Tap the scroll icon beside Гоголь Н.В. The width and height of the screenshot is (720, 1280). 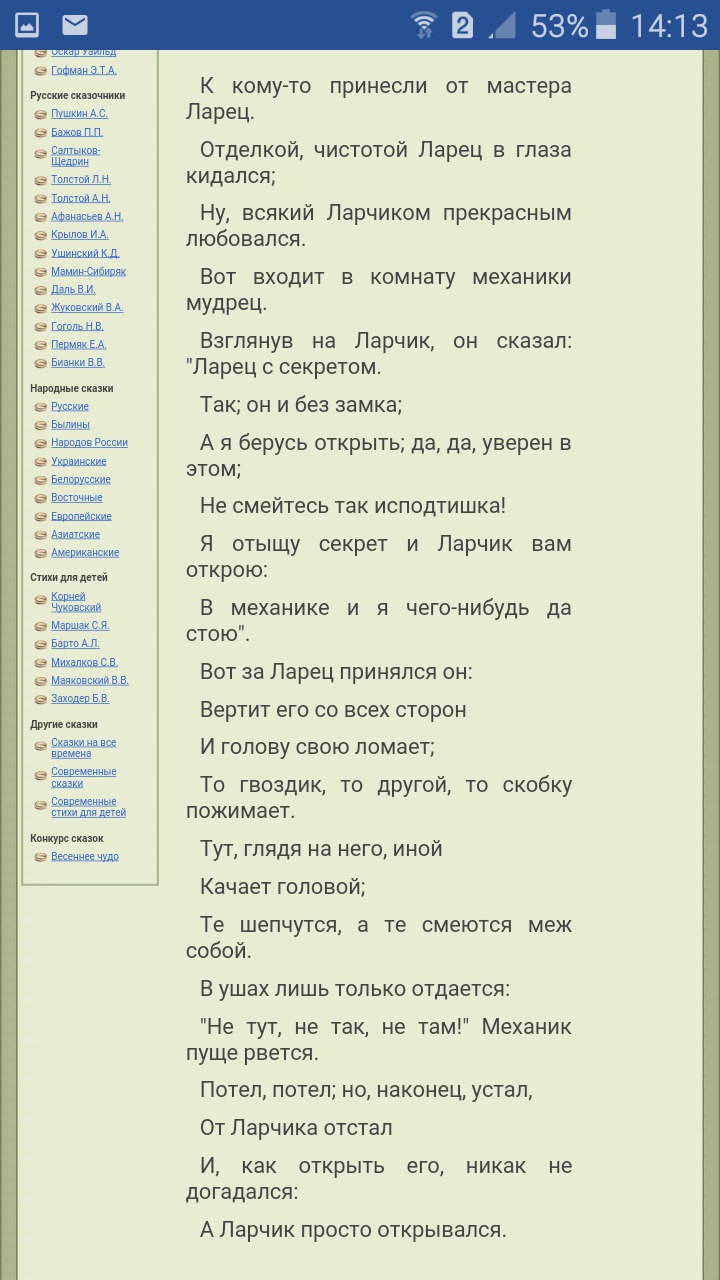tap(40, 327)
